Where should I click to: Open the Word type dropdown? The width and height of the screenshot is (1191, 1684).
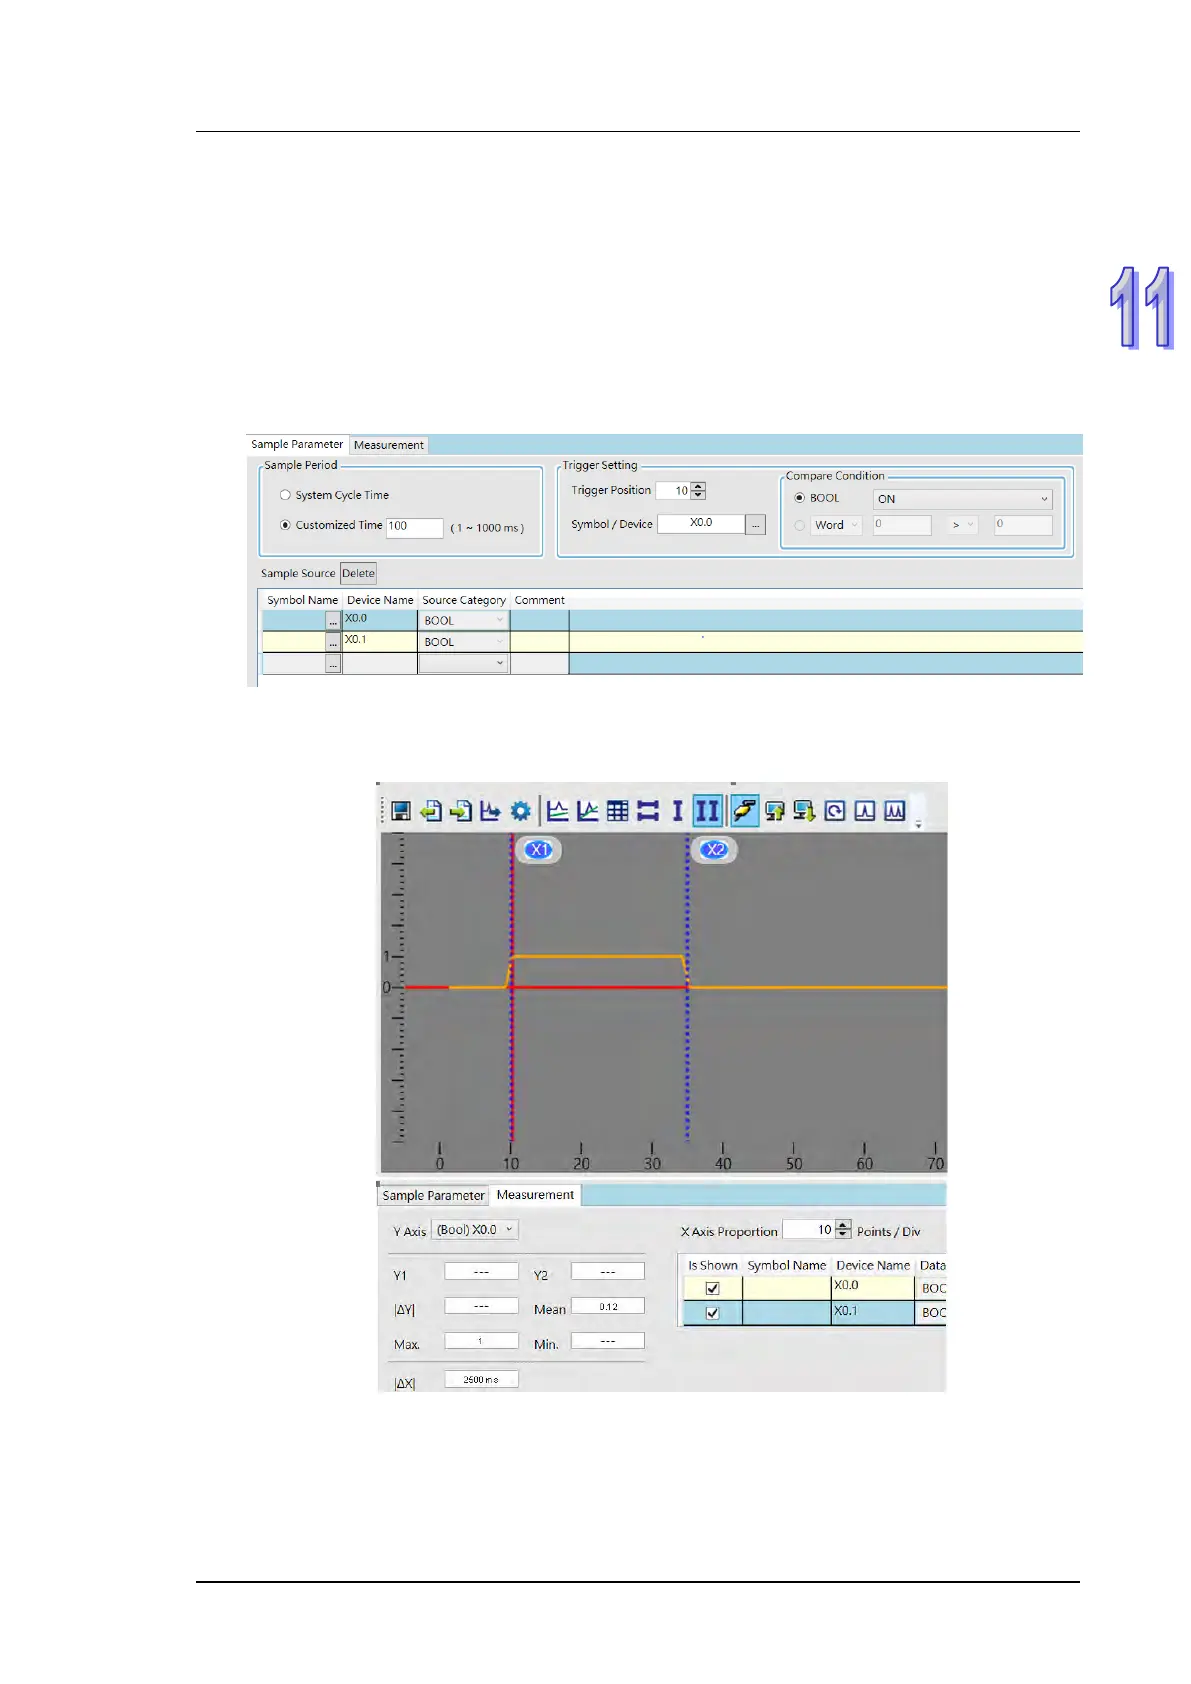836,525
